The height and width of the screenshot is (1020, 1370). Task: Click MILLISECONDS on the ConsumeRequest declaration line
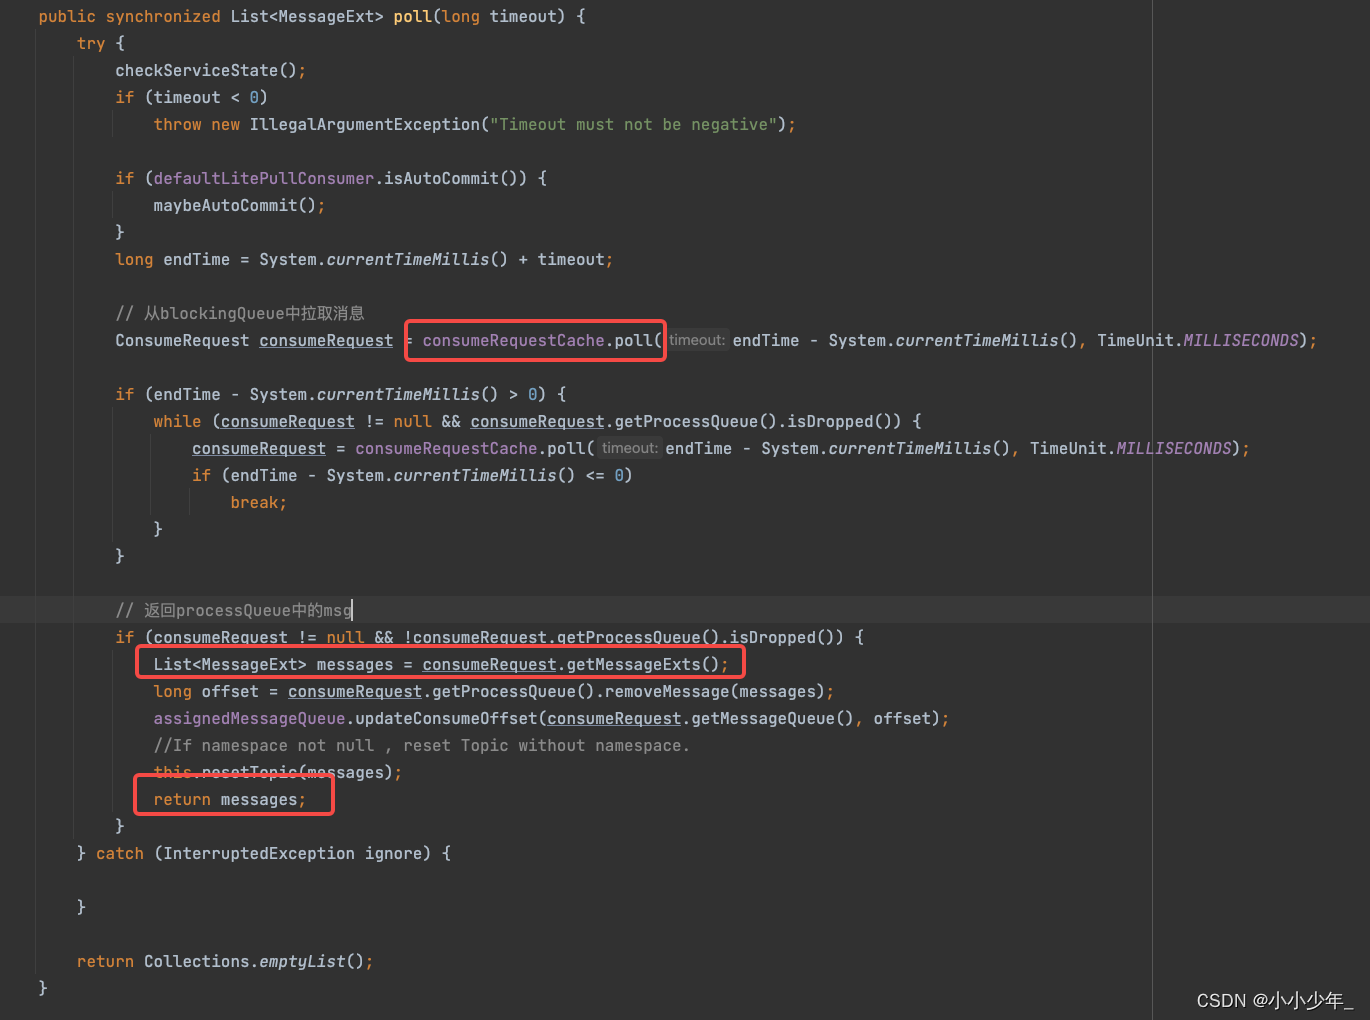coord(1241,341)
